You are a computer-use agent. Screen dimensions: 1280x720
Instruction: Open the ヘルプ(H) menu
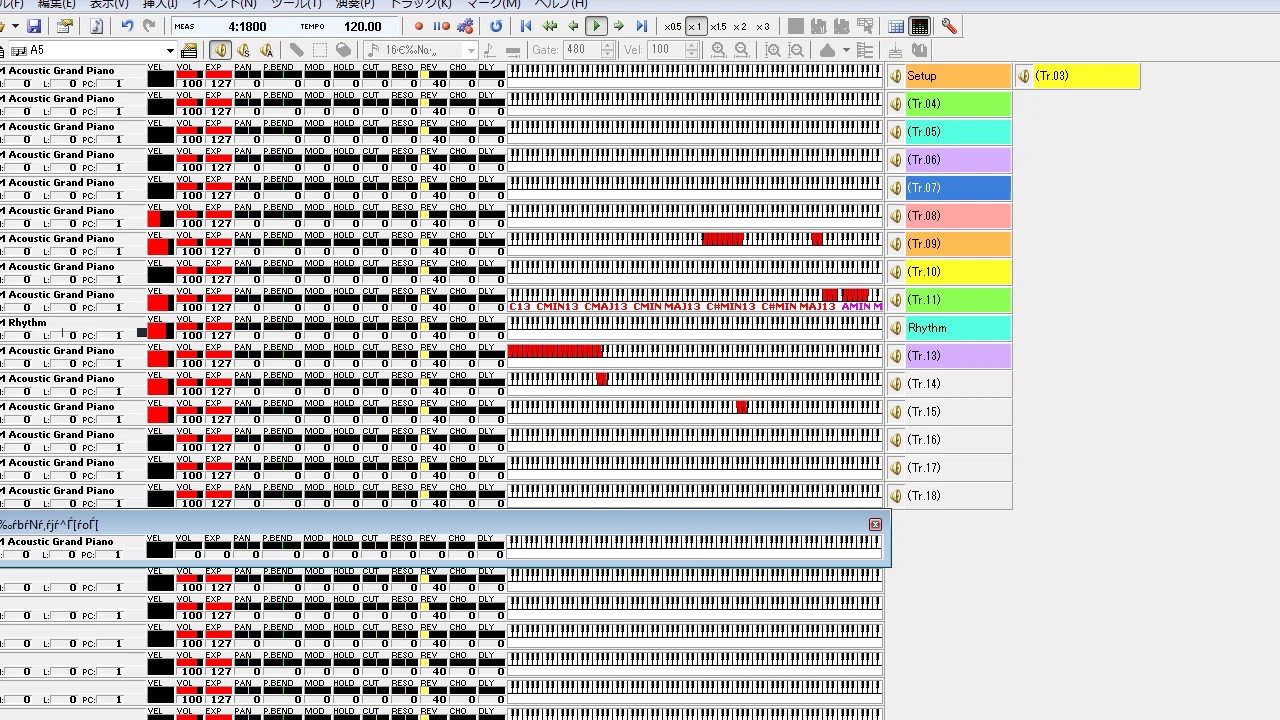click(x=560, y=4)
